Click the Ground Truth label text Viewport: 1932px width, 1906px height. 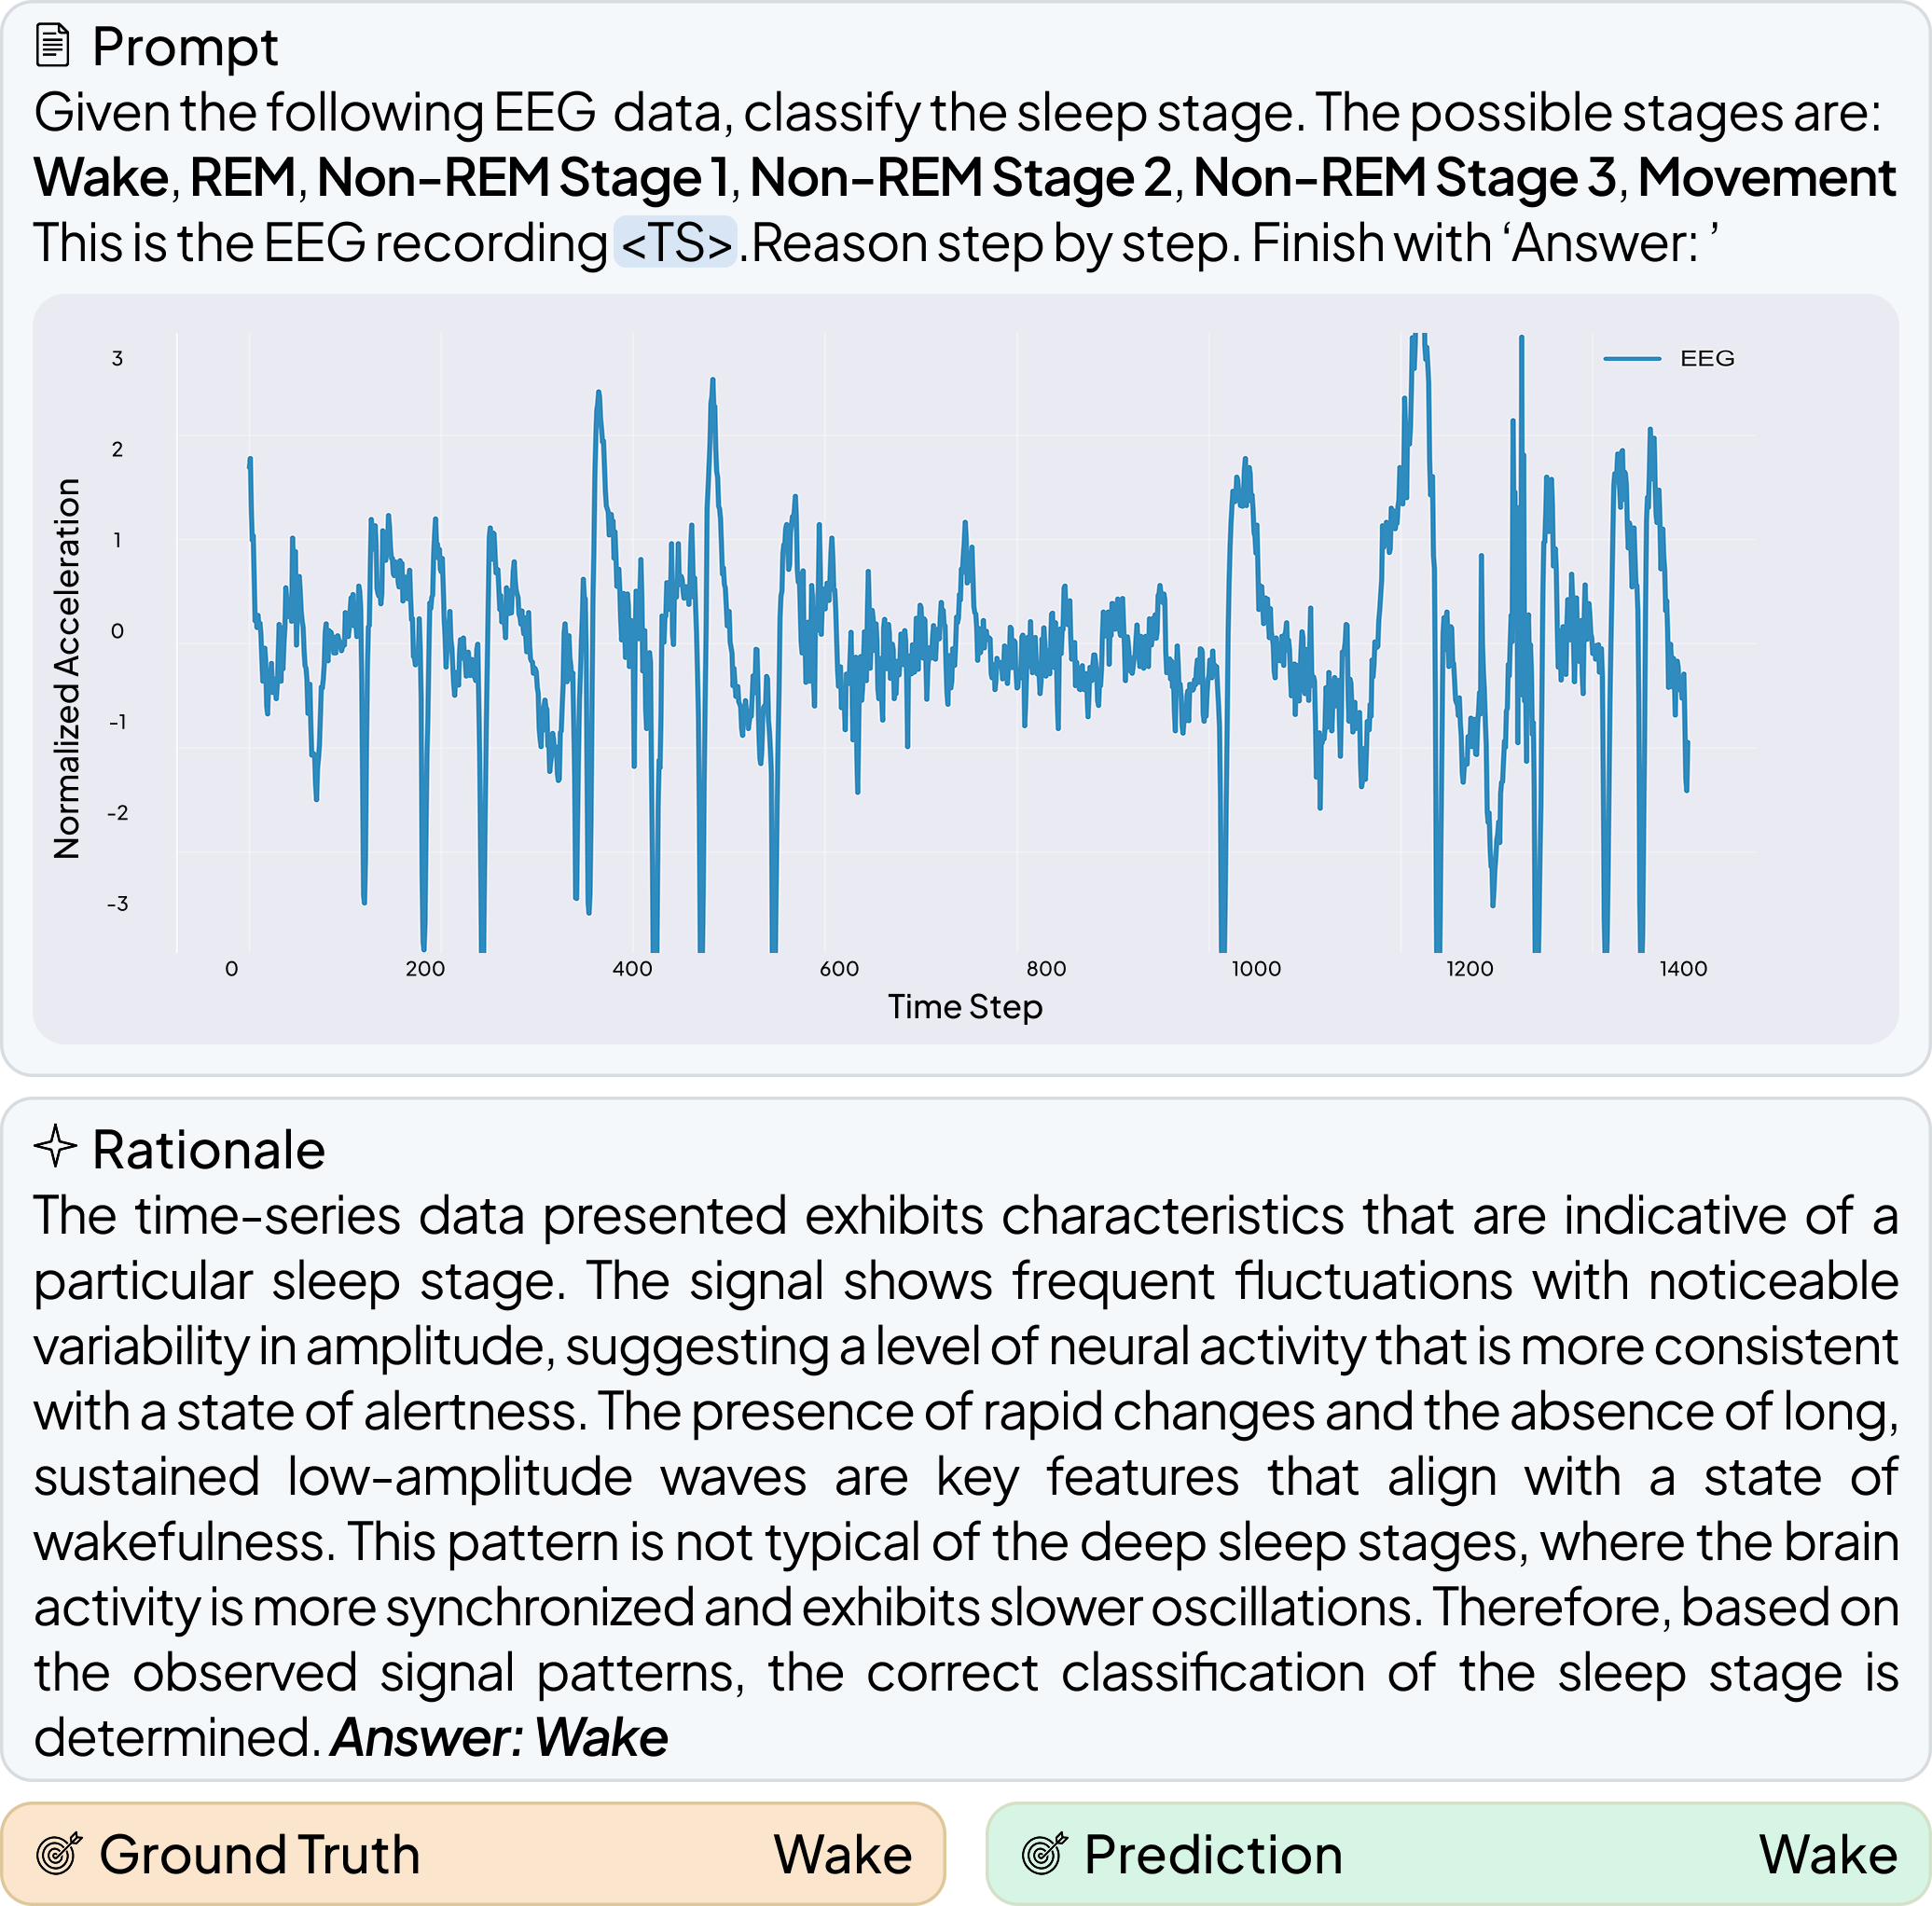pos(259,1855)
